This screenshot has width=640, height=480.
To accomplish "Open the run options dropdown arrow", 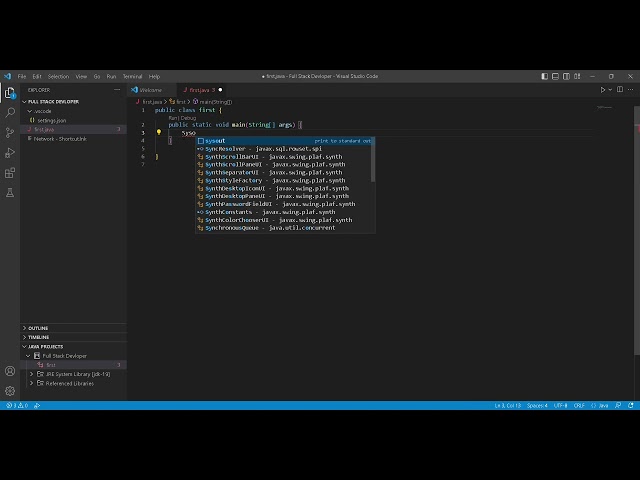I will coord(610,90).
